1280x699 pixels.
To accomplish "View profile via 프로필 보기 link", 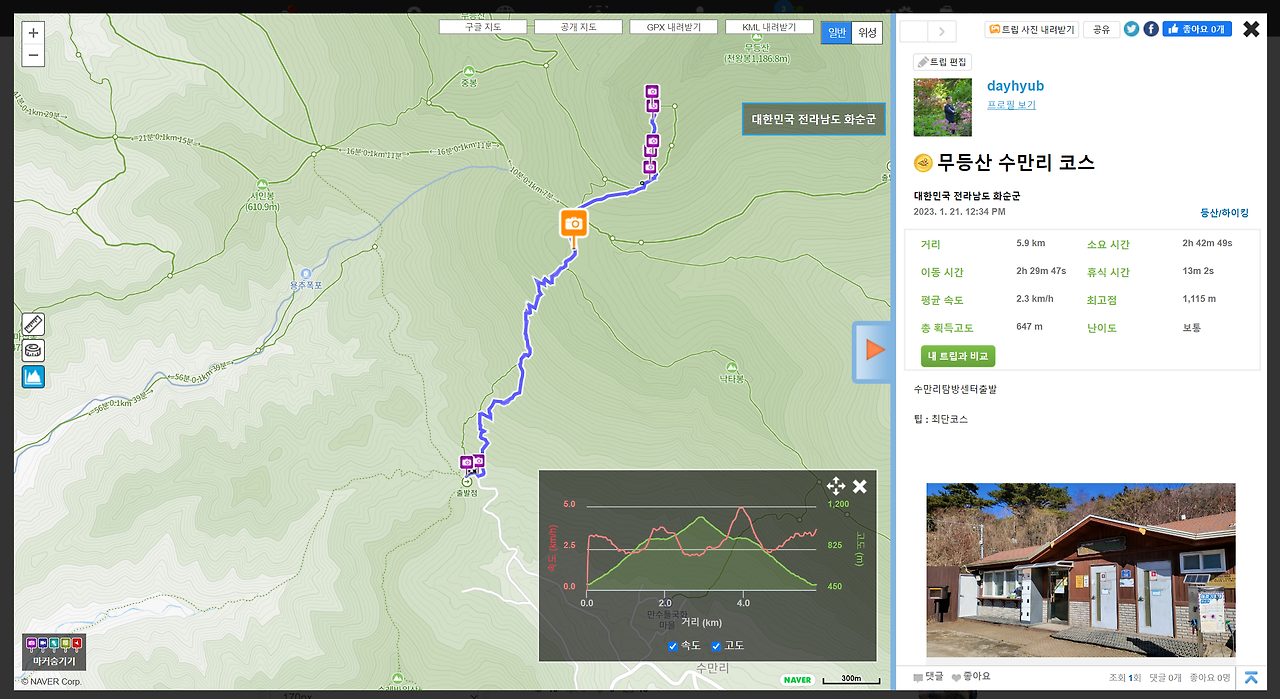I will click(1011, 104).
